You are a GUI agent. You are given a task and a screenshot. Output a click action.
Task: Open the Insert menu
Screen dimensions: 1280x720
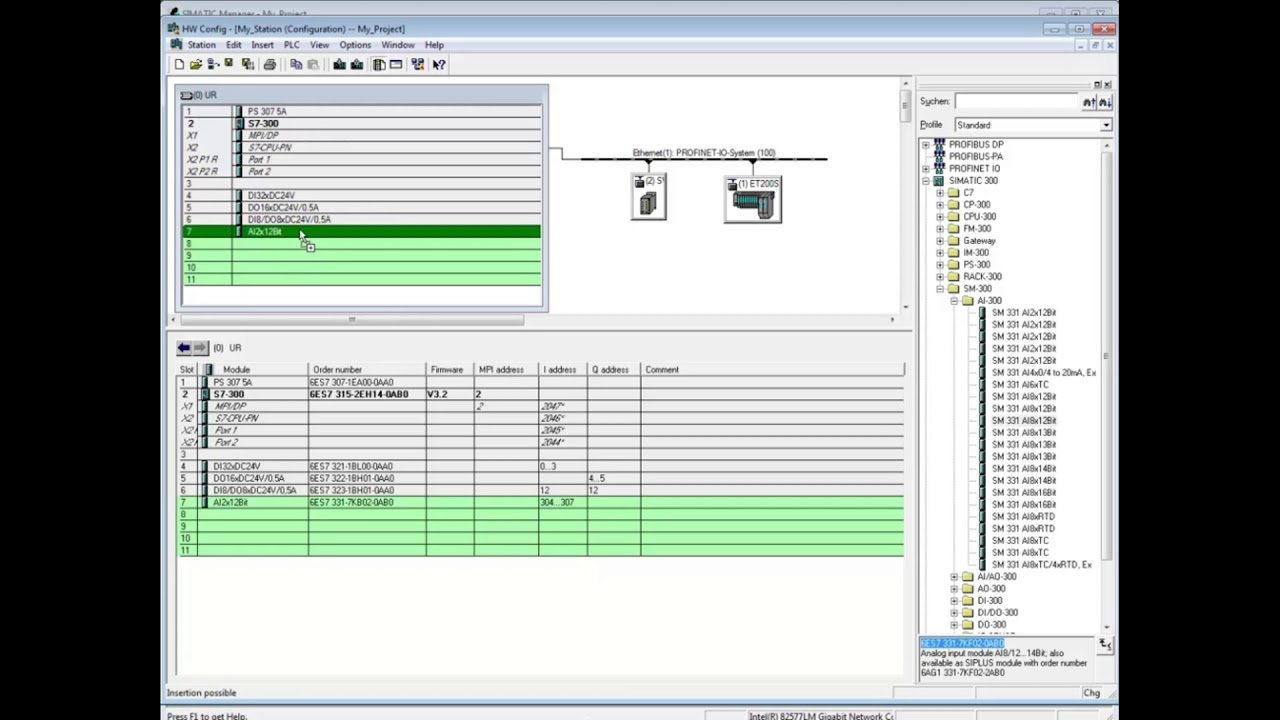(262, 45)
